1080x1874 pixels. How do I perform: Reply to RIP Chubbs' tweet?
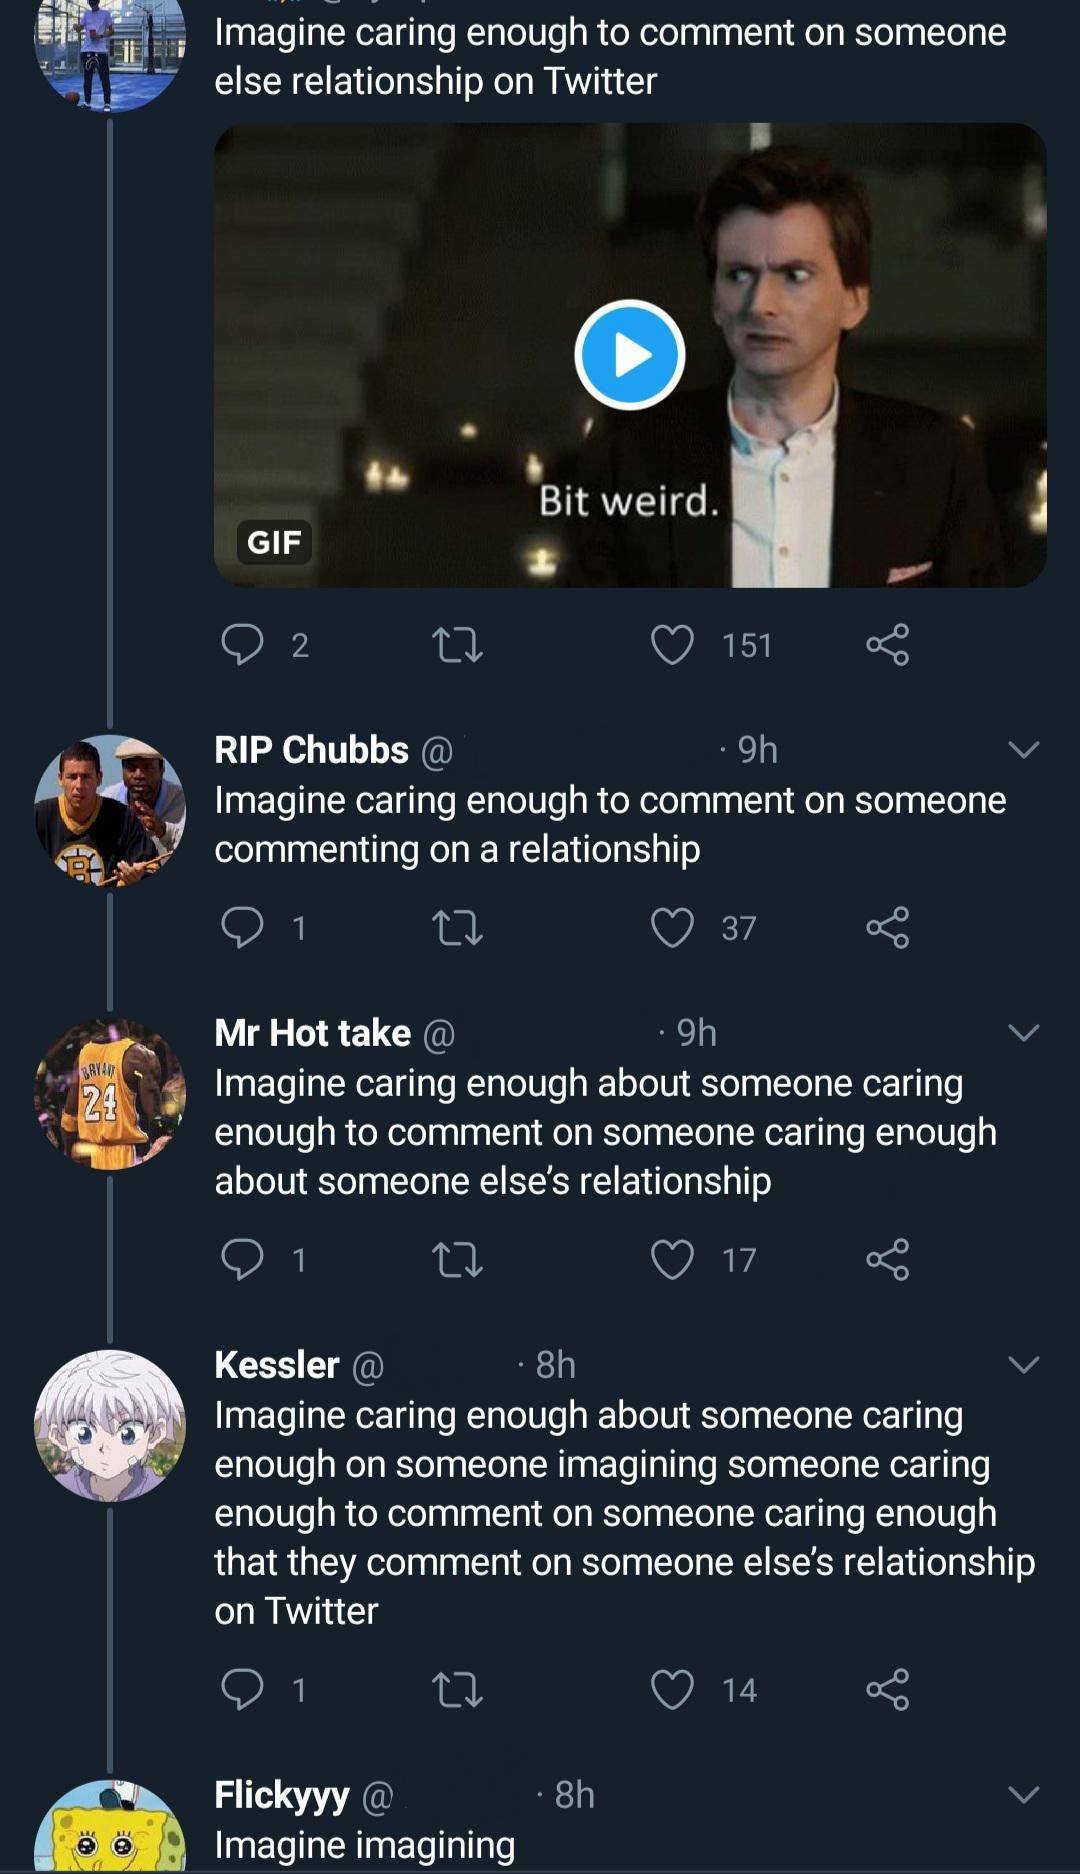242,928
